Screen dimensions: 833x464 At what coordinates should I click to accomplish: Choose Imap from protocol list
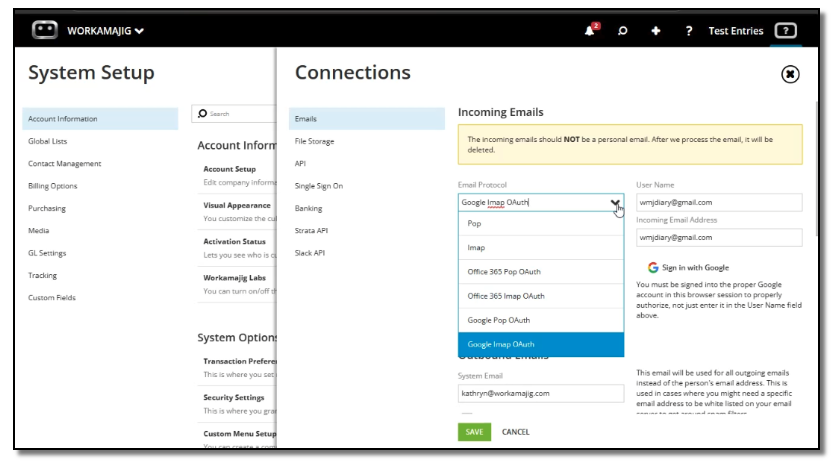(x=541, y=248)
